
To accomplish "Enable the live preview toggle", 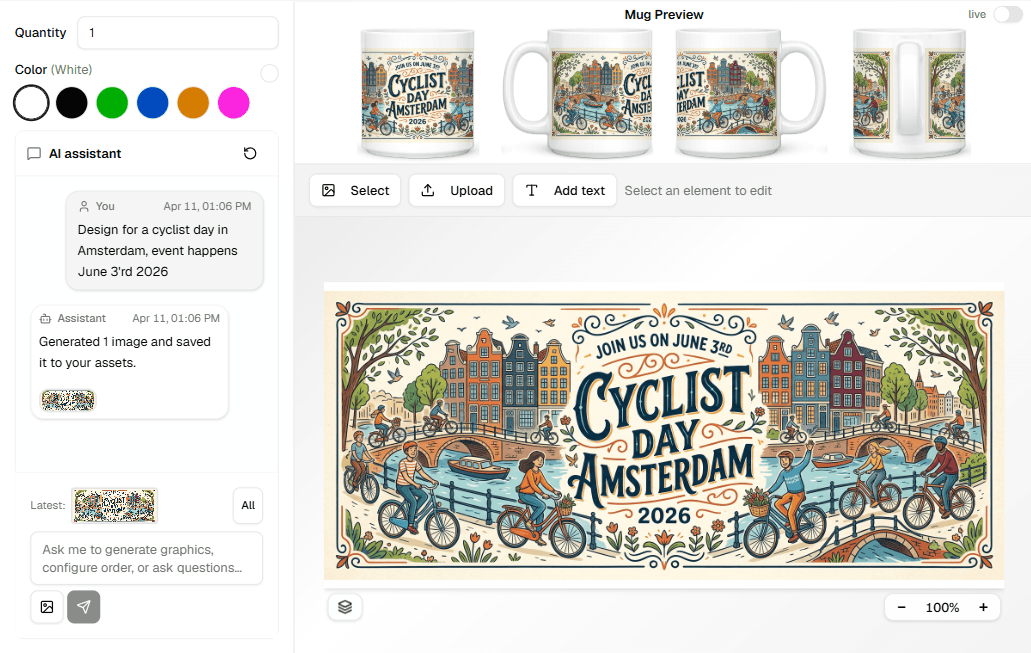I will coord(1007,15).
